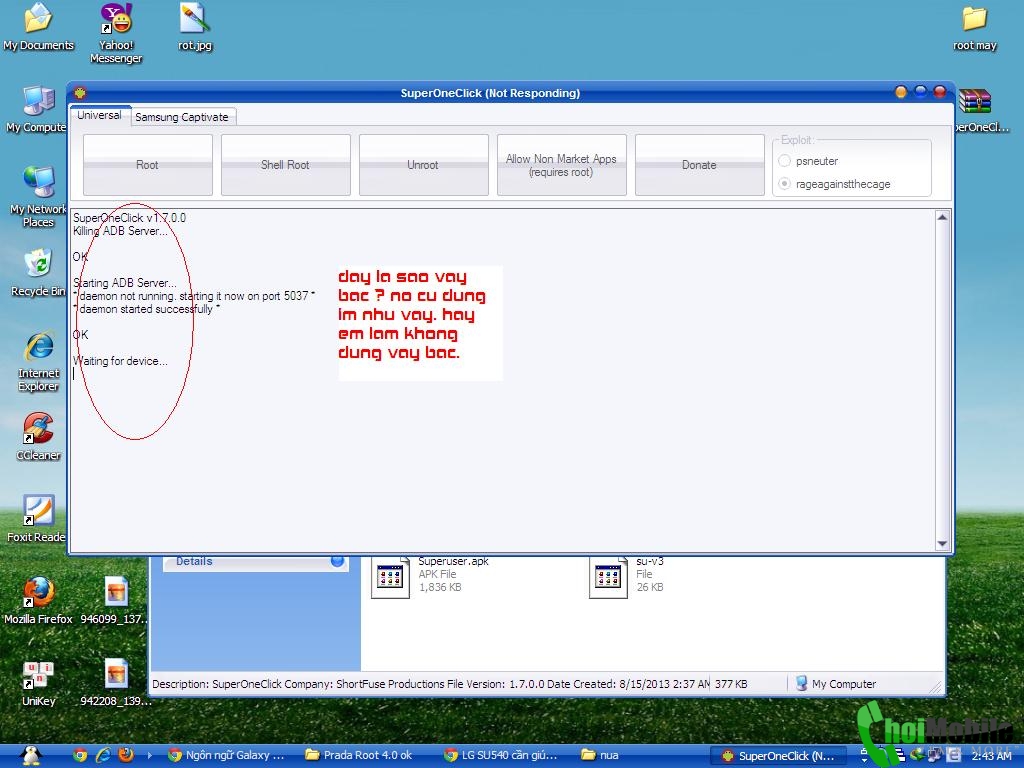This screenshot has height=768, width=1024.
Task: Select the psneuter exploit option
Action: pos(785,161)
